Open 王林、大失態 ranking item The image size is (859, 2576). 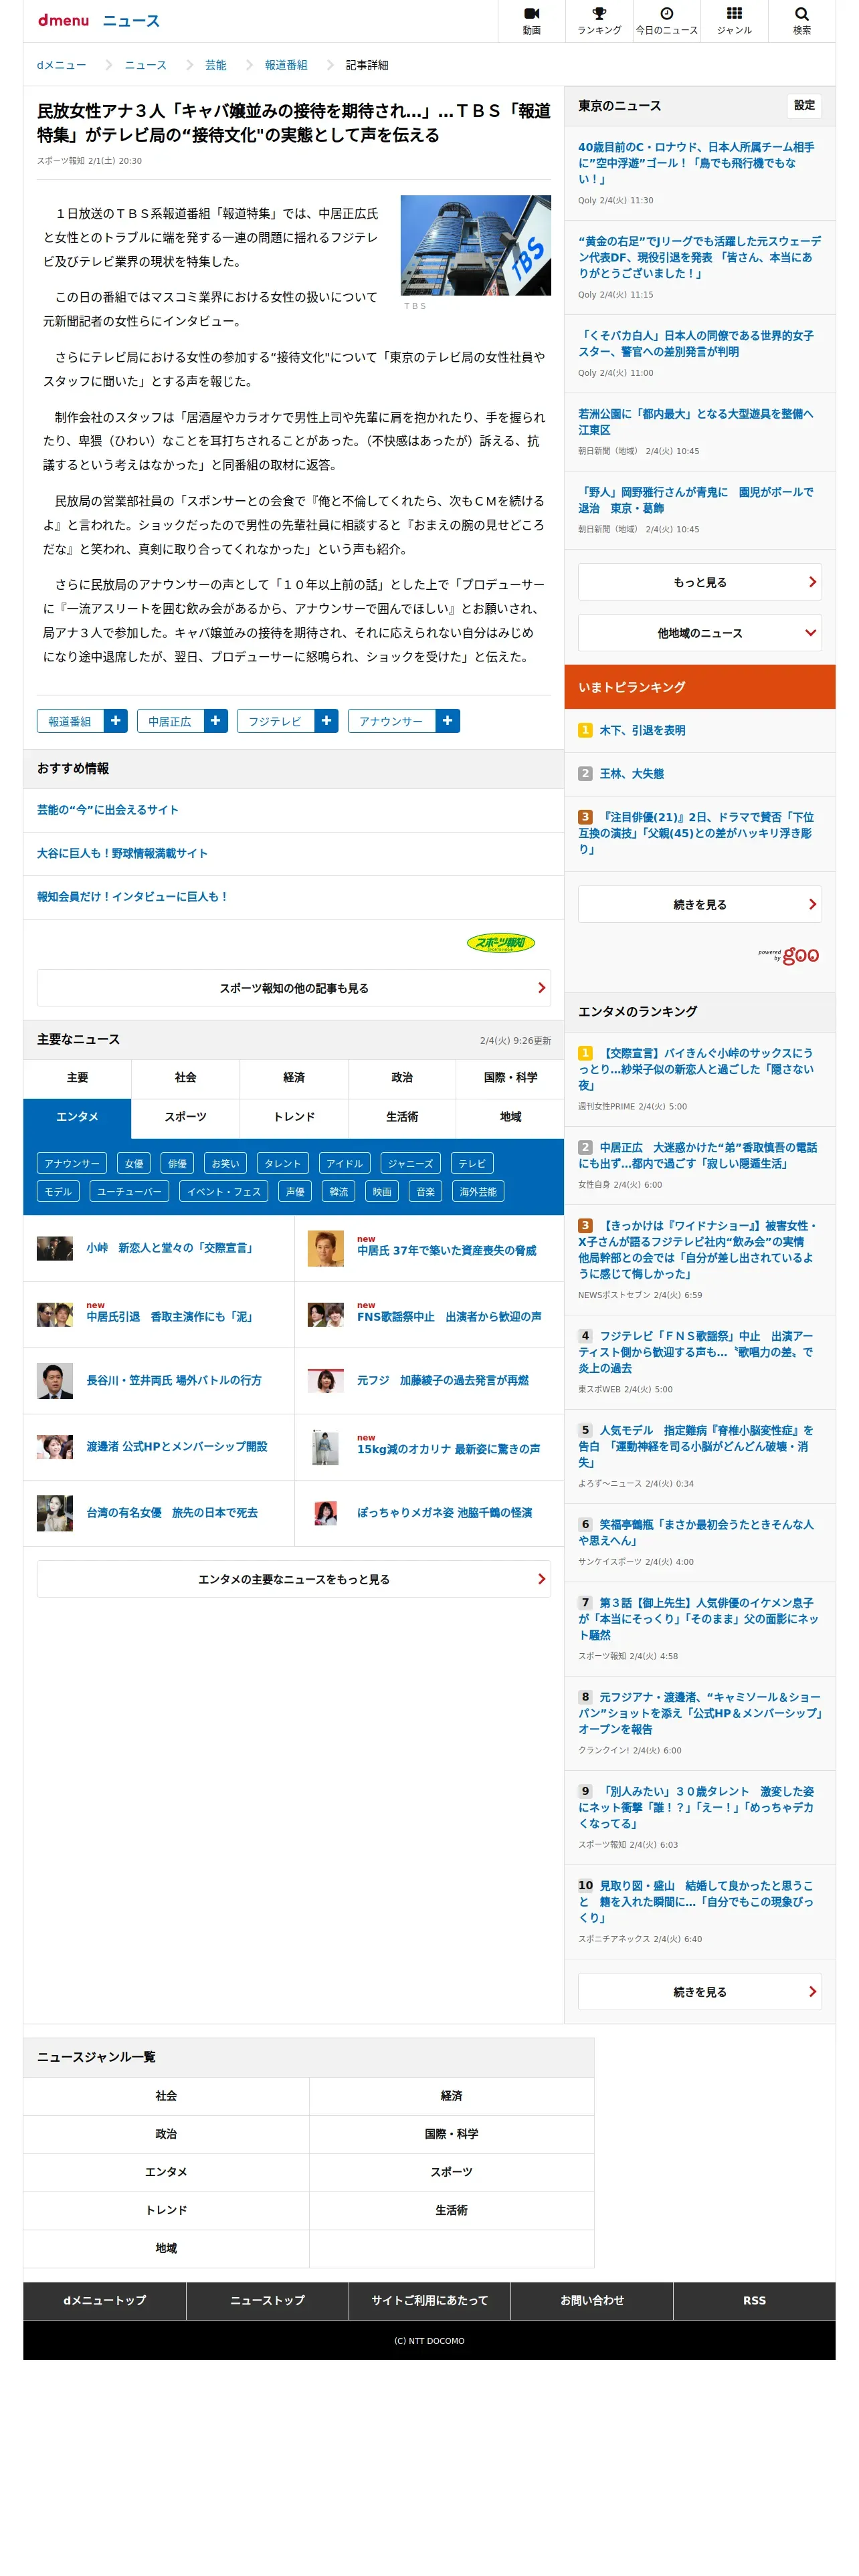coord(631,773)
